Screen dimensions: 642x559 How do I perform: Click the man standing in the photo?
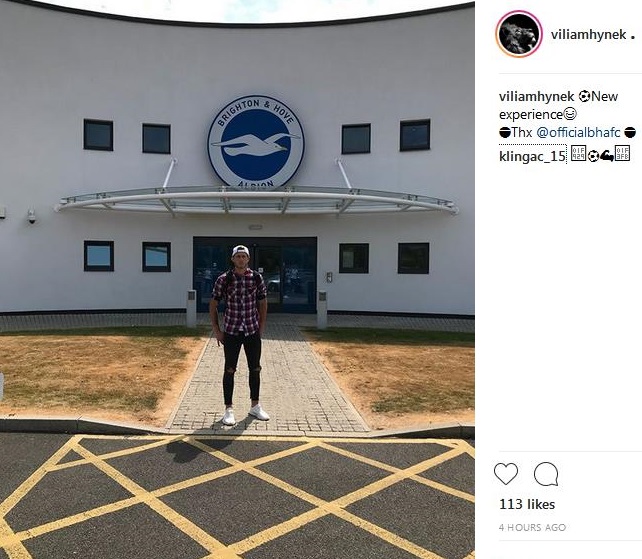[240, 335]
